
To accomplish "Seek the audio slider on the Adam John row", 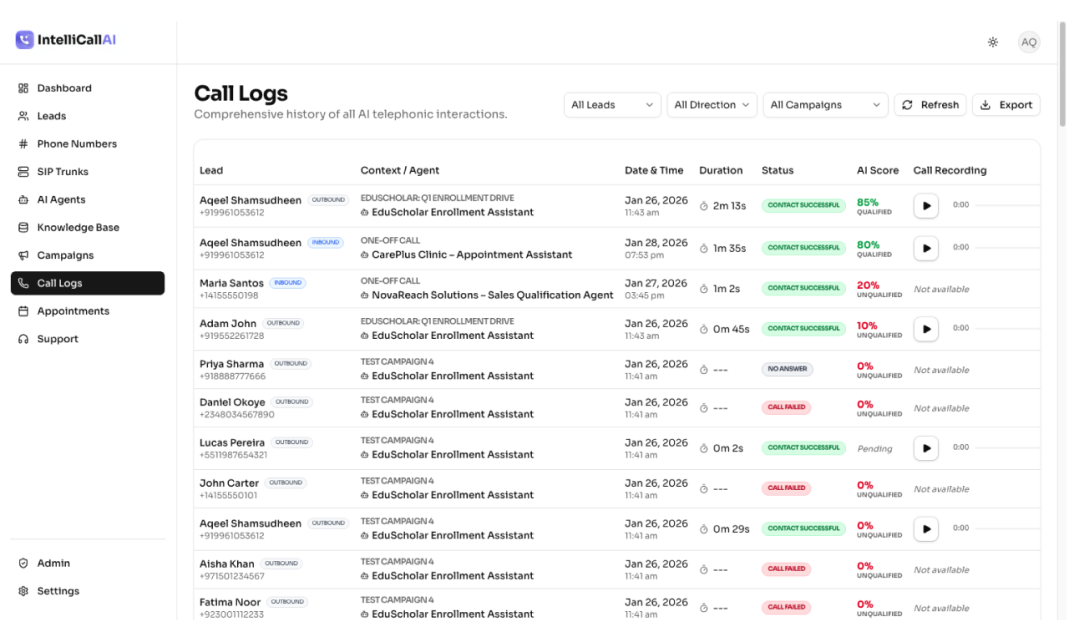I will 1007,329.
